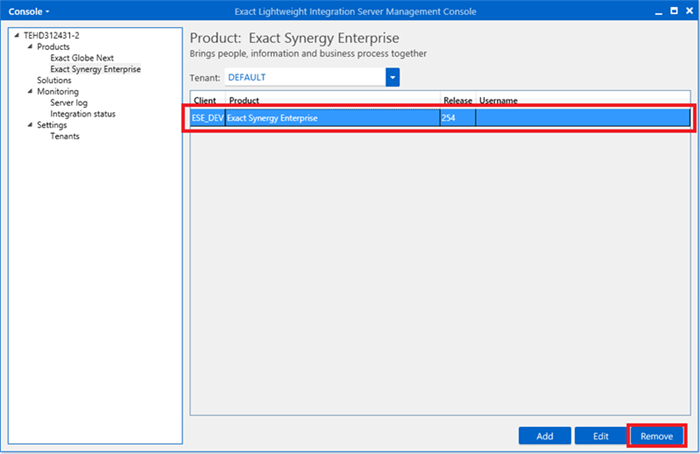Collapse the Settings tree node
700x454 pixels.
click(x=30, y=125)
